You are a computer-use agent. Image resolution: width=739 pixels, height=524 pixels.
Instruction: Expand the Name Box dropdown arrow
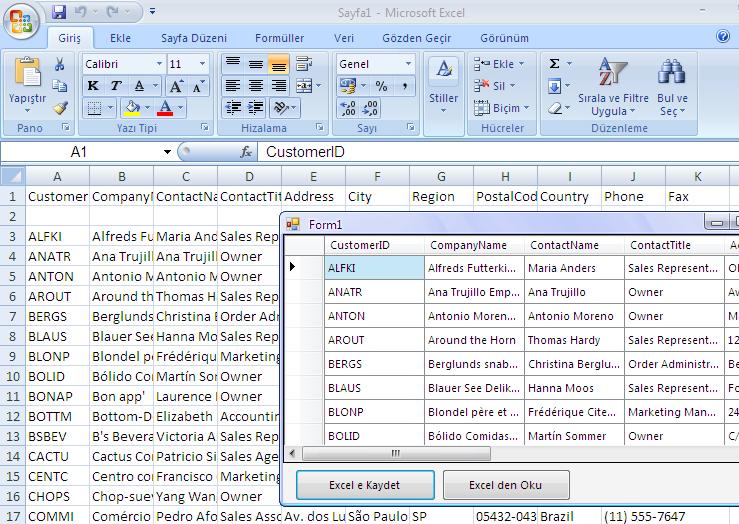[167, 152]
